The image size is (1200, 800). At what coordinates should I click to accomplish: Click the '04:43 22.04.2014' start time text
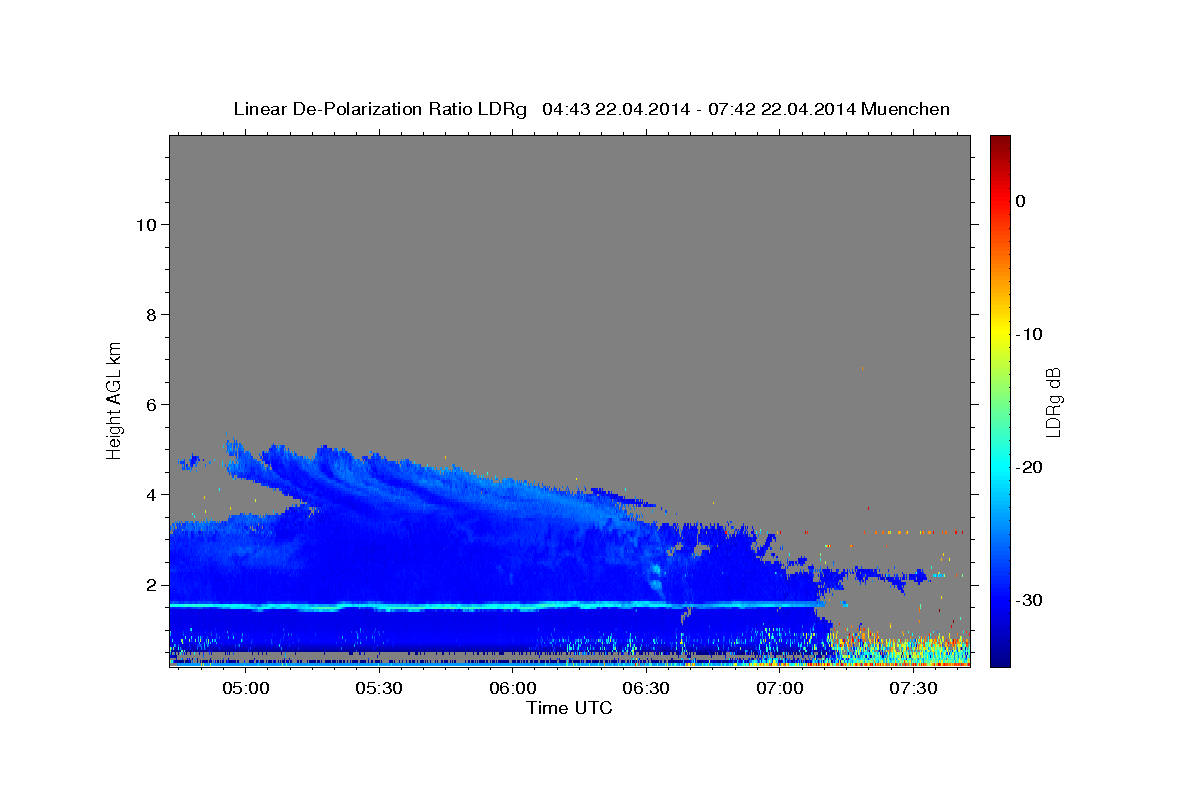click(x=615, y=109)
